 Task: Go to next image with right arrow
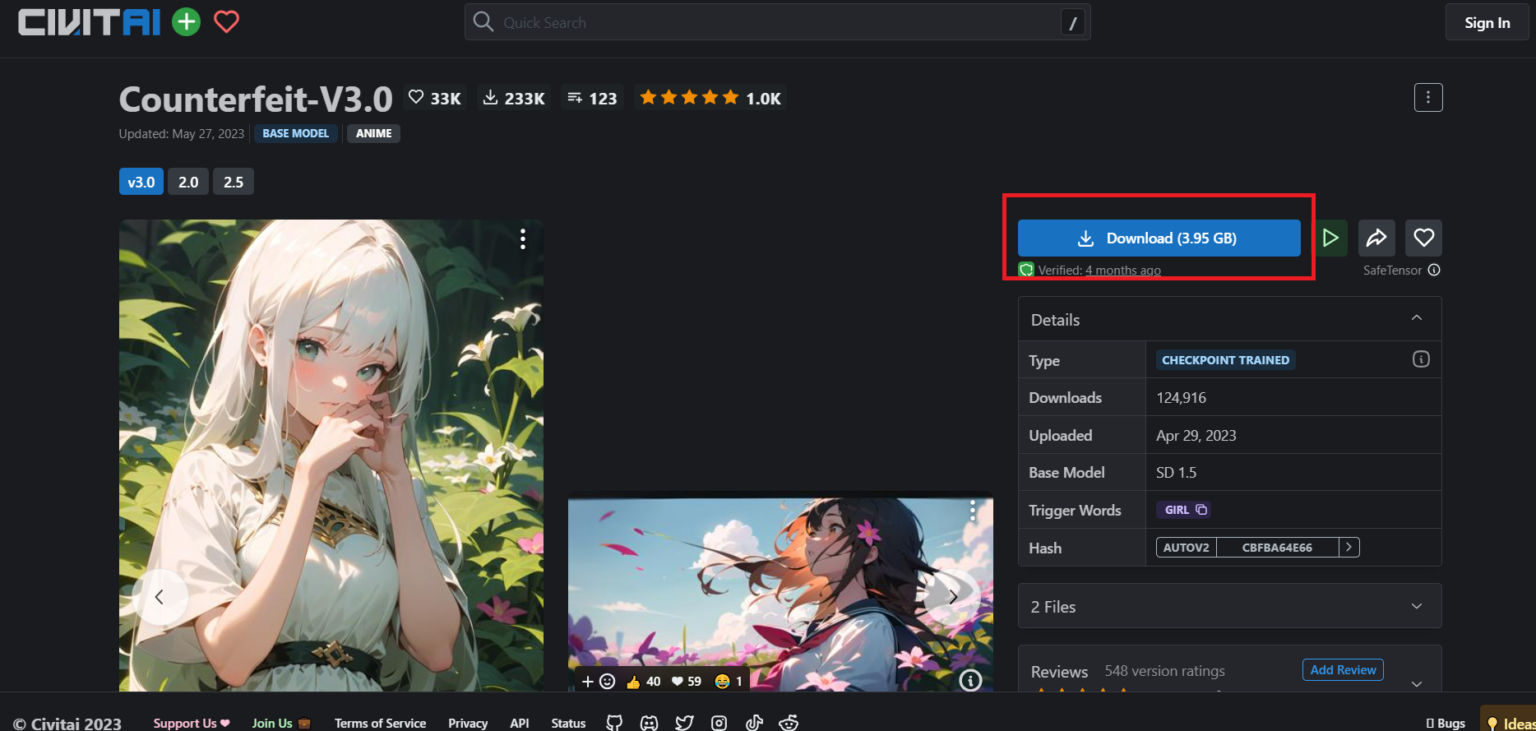pyautogui.click(x=952, y=597)
